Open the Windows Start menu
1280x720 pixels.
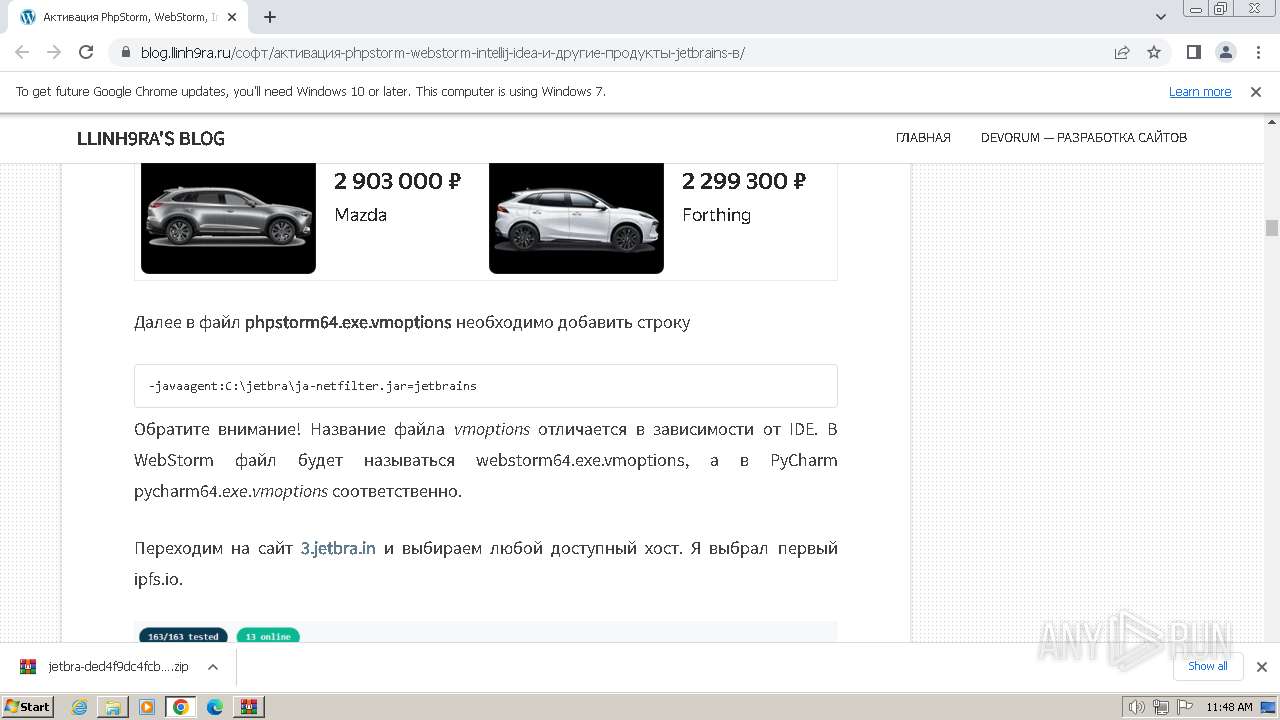(x=27, y=707)
